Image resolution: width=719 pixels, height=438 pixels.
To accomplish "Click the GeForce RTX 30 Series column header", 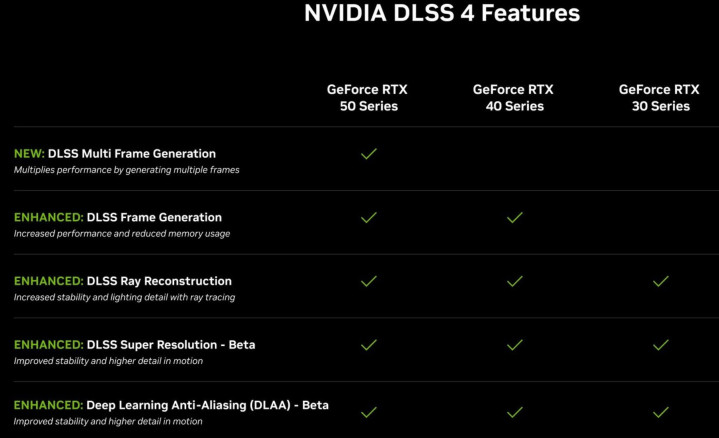I will coord(660,97).
